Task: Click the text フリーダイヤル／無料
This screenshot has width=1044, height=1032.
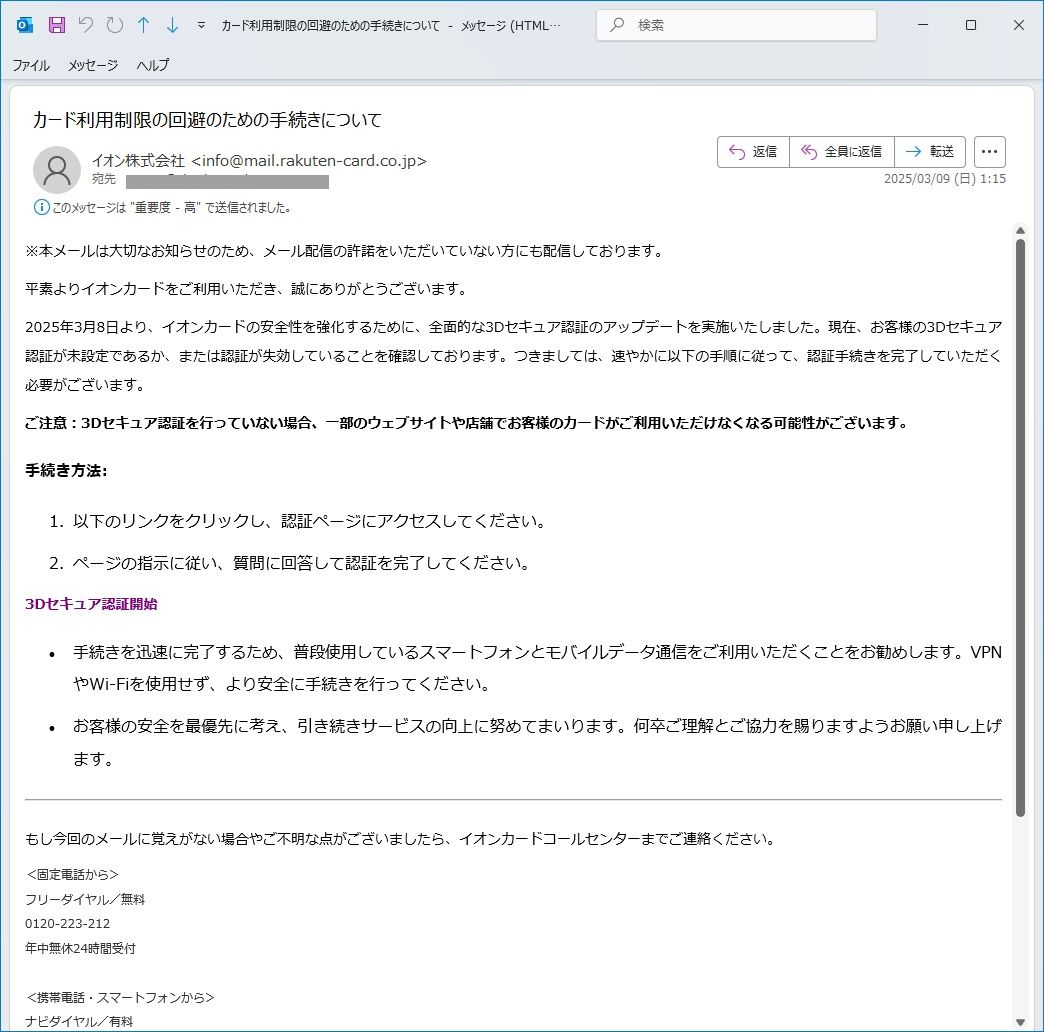Action: pos(85,900)
